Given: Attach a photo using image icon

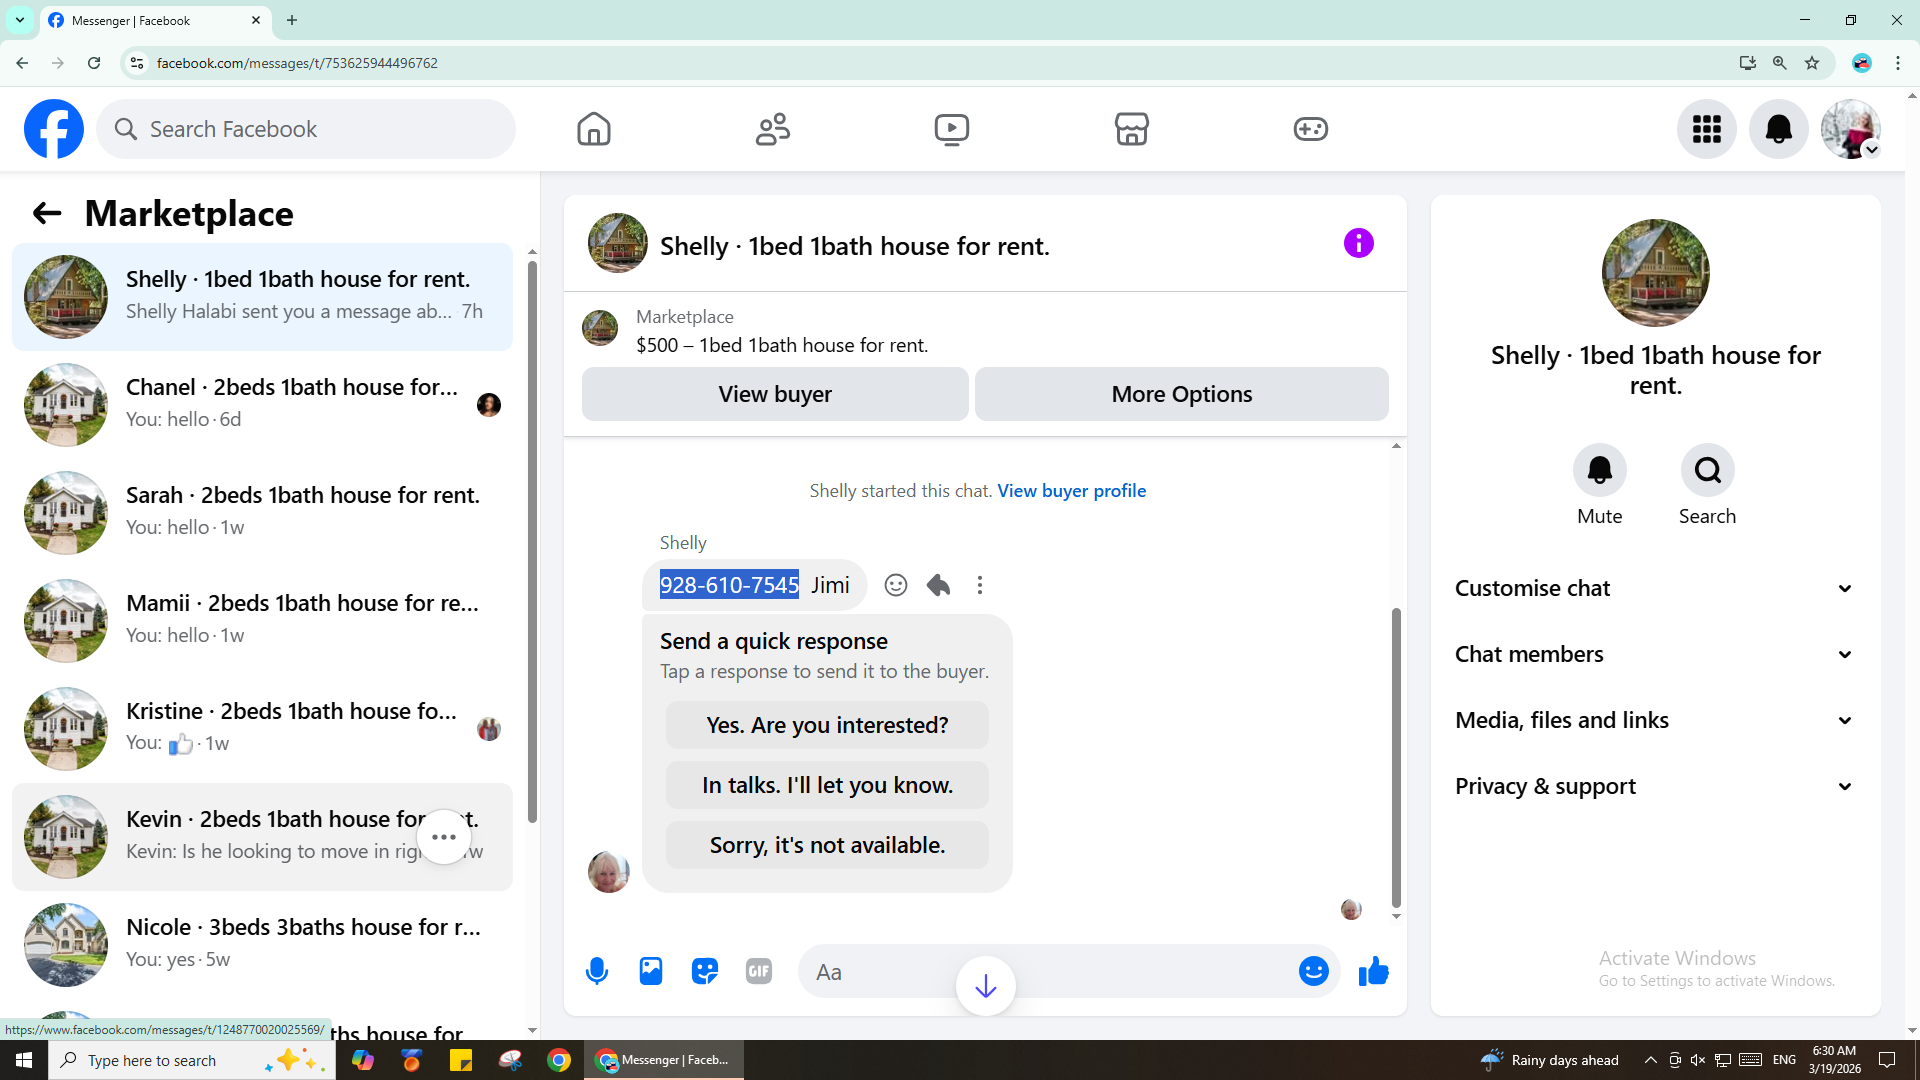Looking at the screenshot, I should pyautogui.click(x=651, y=971).
